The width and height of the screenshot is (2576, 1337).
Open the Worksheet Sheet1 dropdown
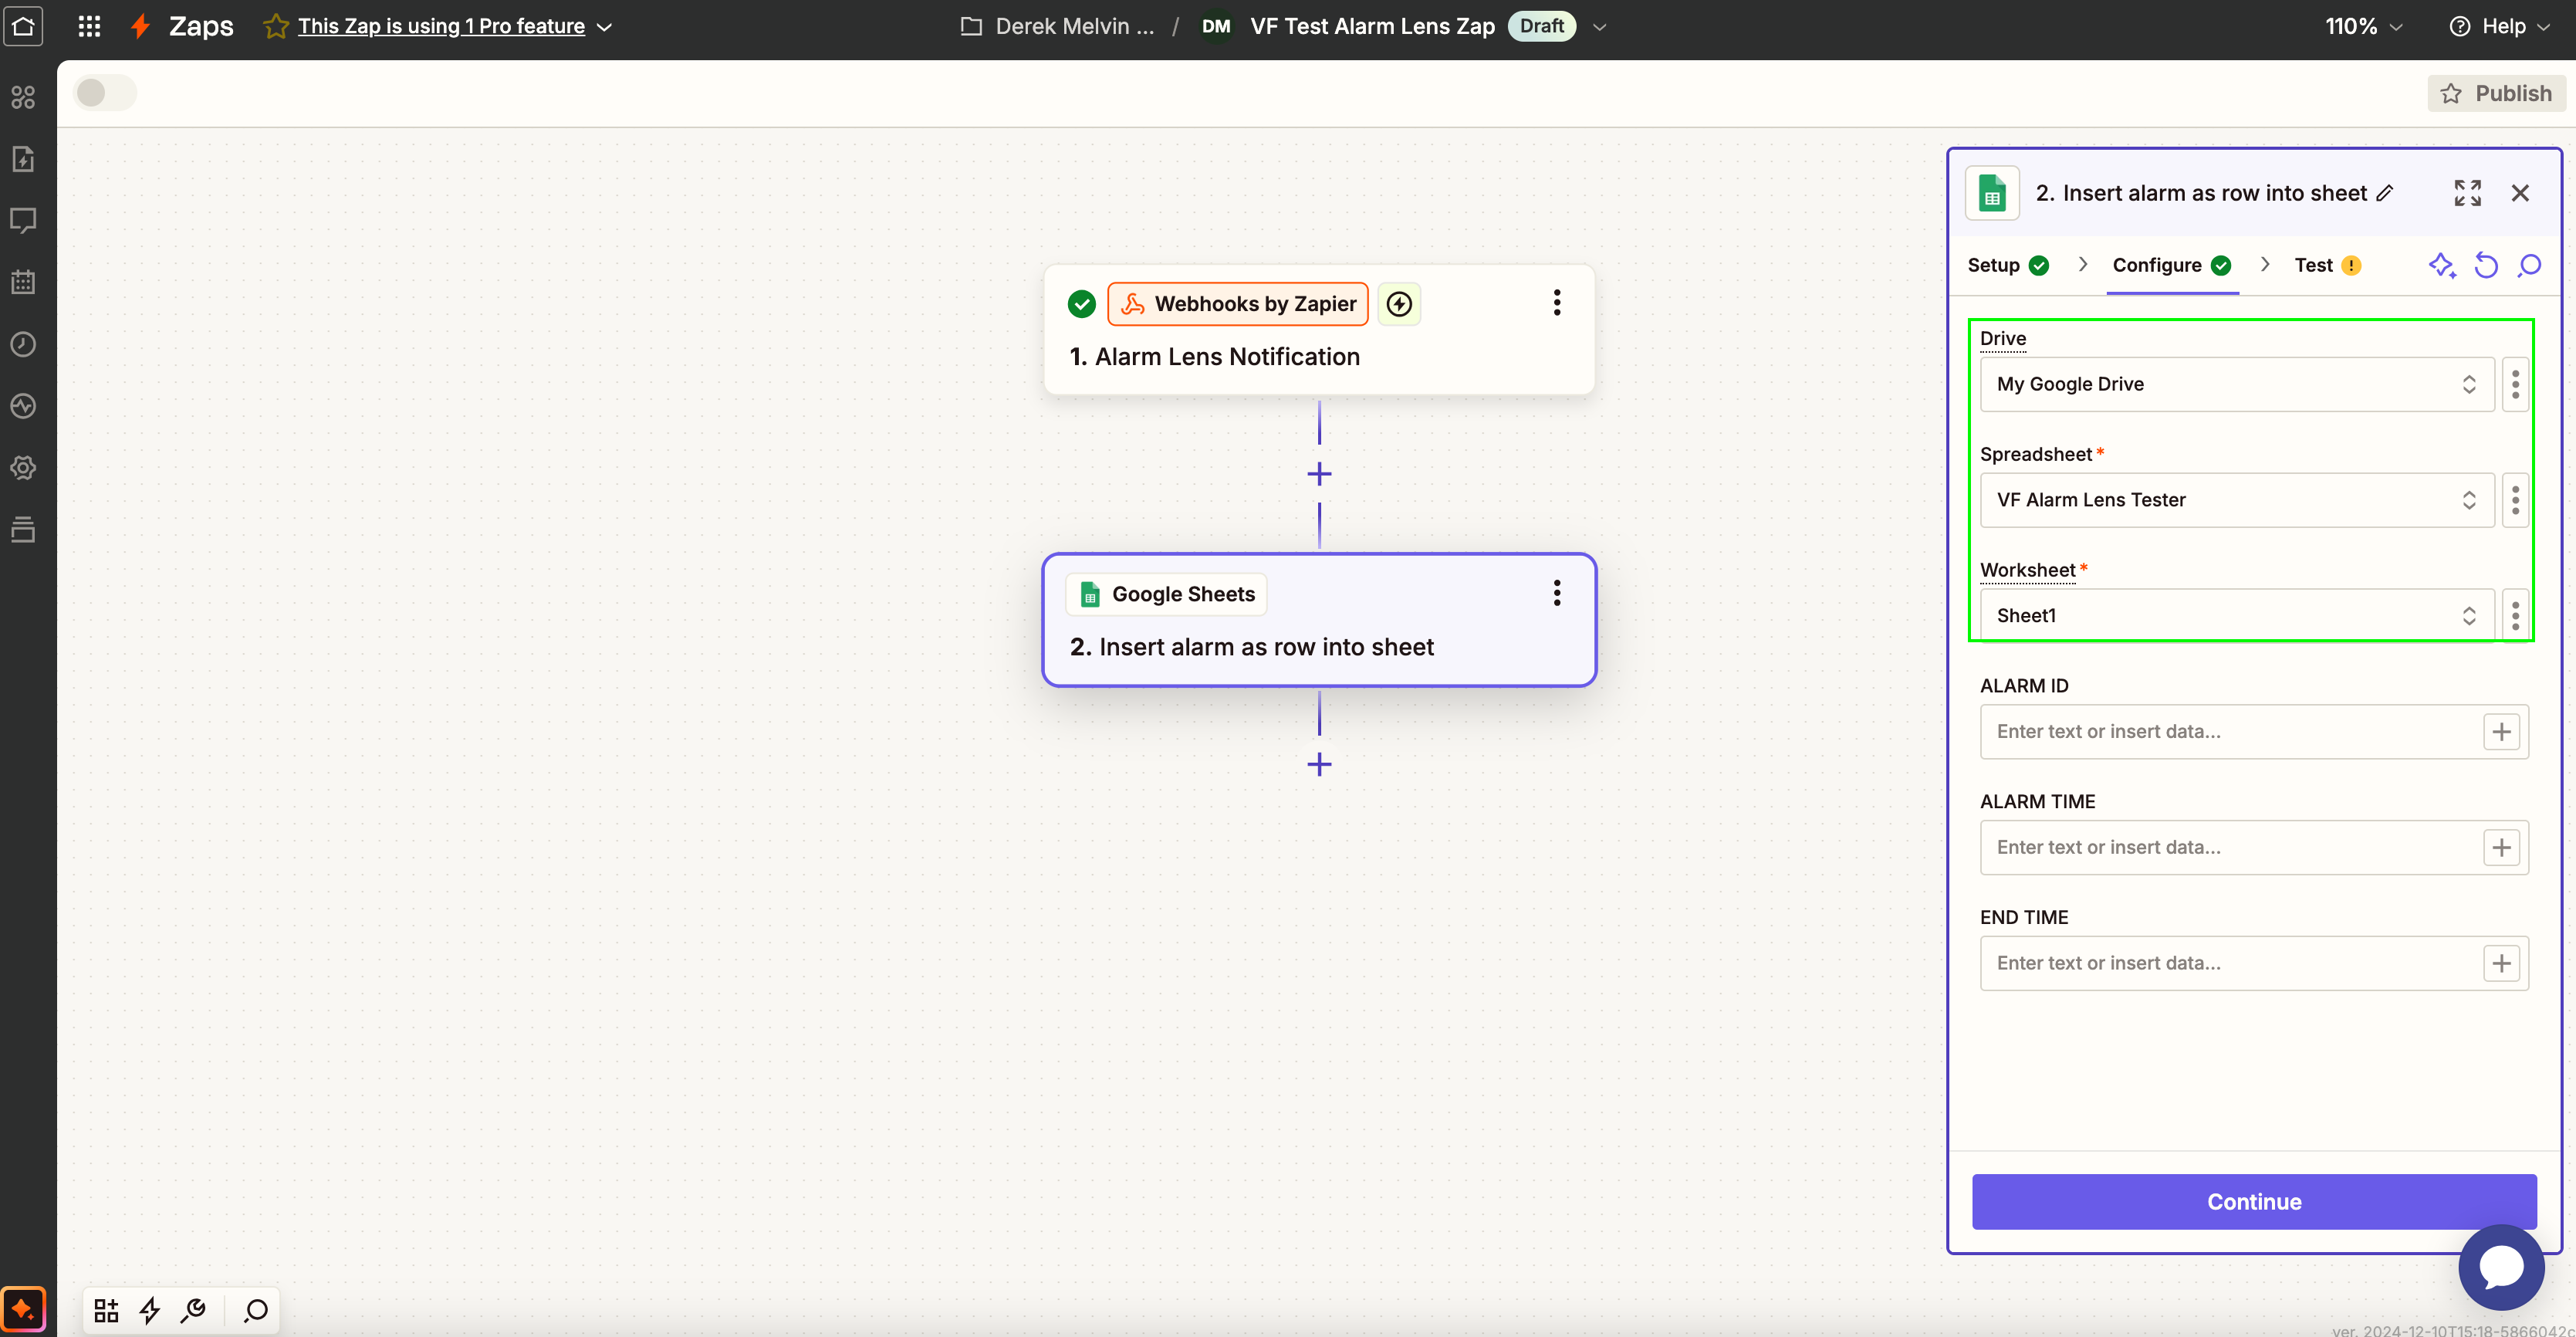[x=2236, y=616]
